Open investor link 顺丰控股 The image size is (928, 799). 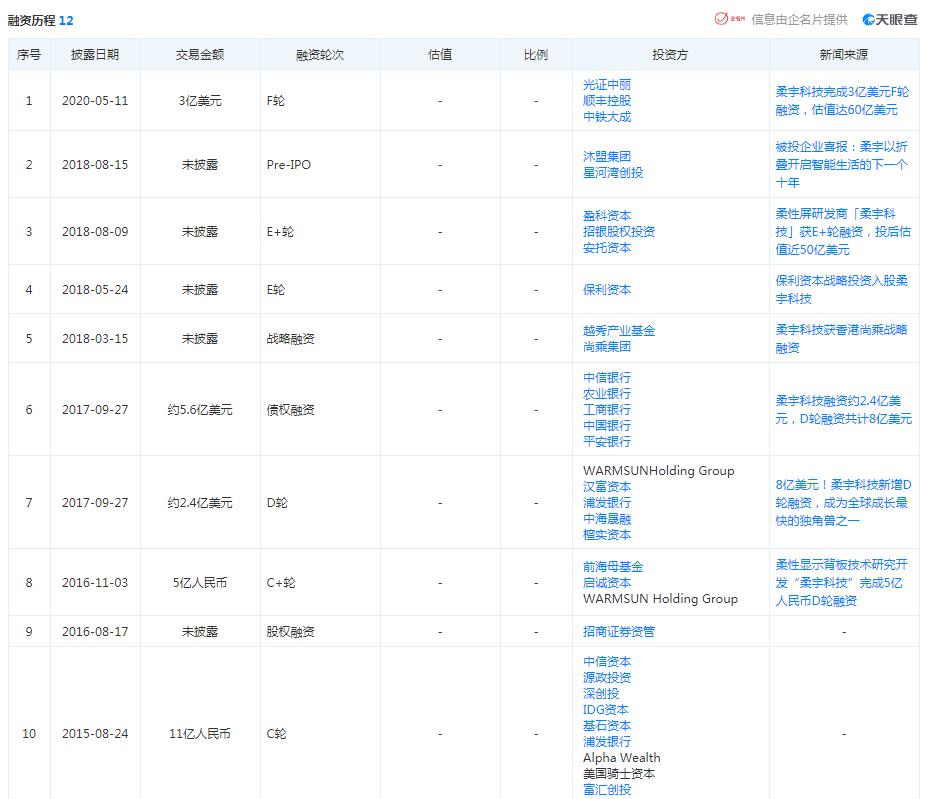coord(608,100)
